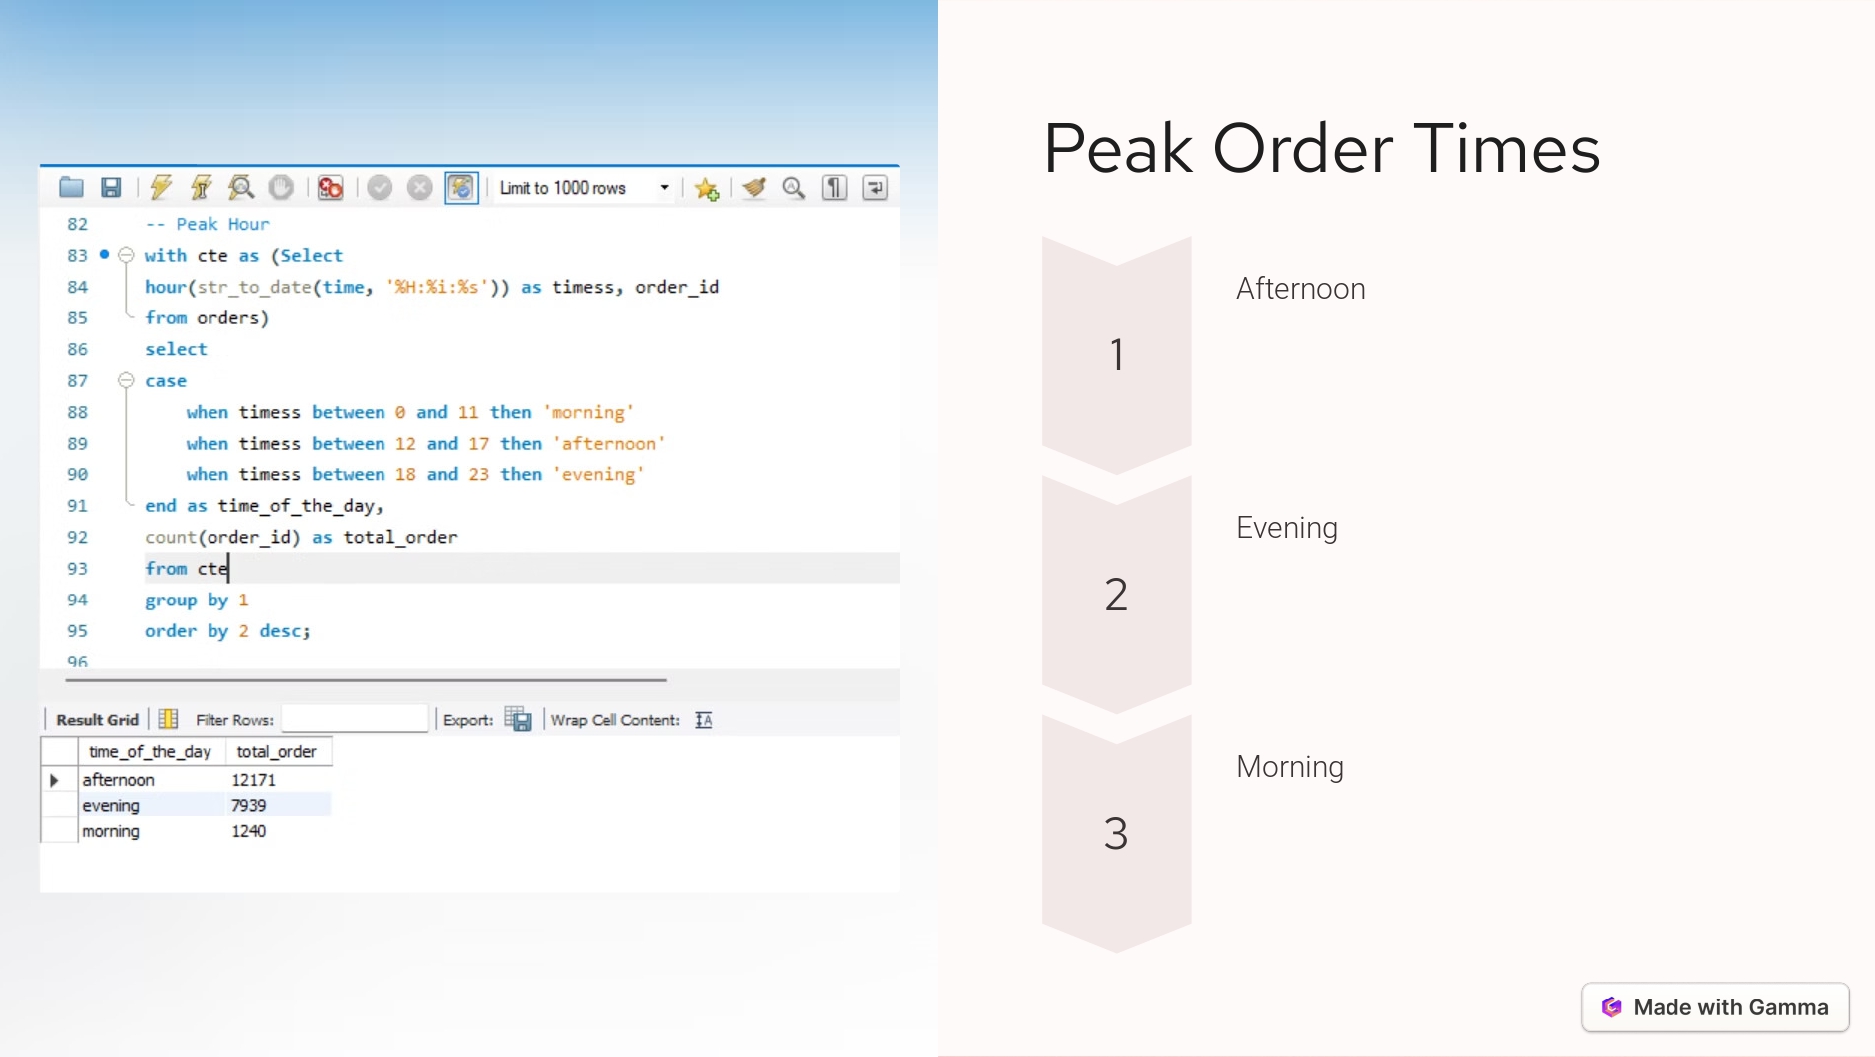Sort by total_order column header

[277, 751]
